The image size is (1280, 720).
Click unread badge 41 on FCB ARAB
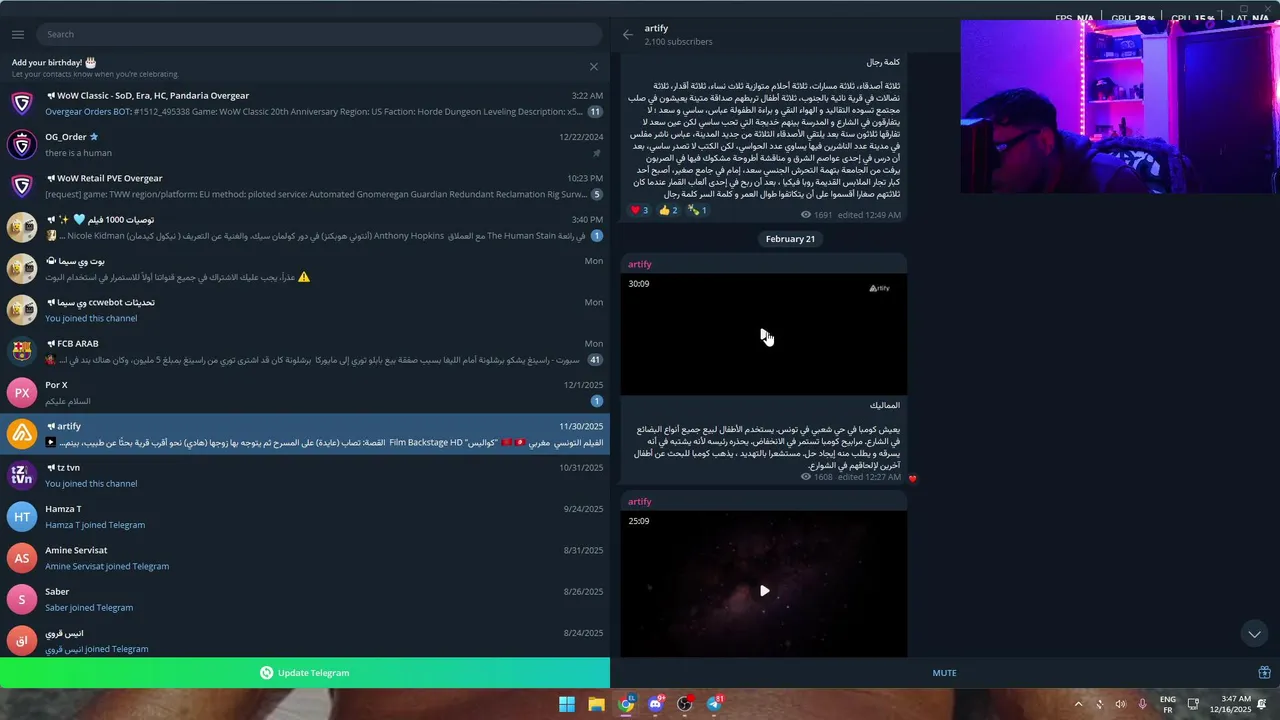pyautogui.click(x=595, y=360)
